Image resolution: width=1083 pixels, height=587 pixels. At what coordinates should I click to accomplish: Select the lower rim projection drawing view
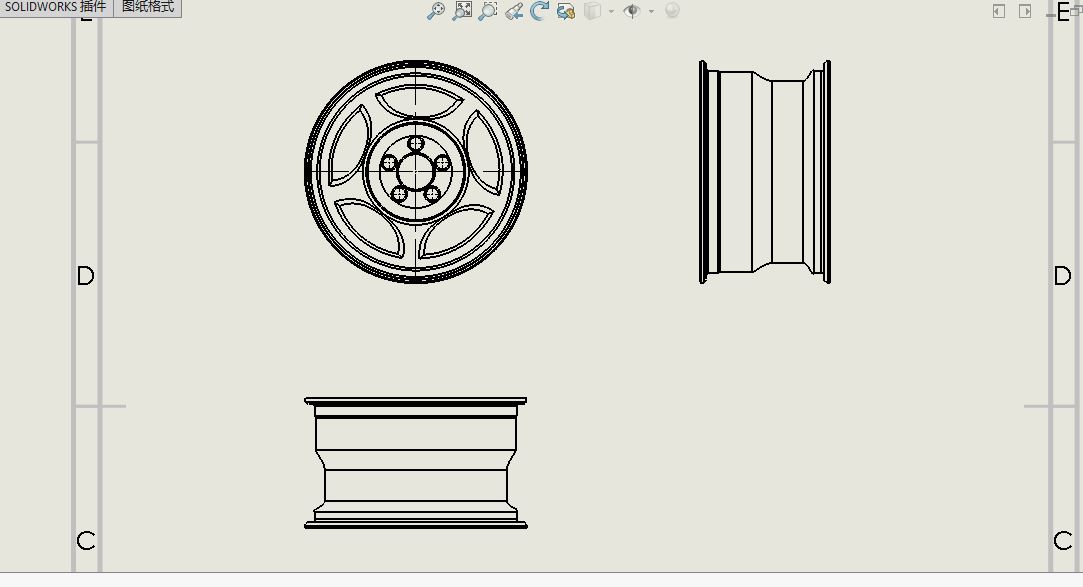[416, 463]
